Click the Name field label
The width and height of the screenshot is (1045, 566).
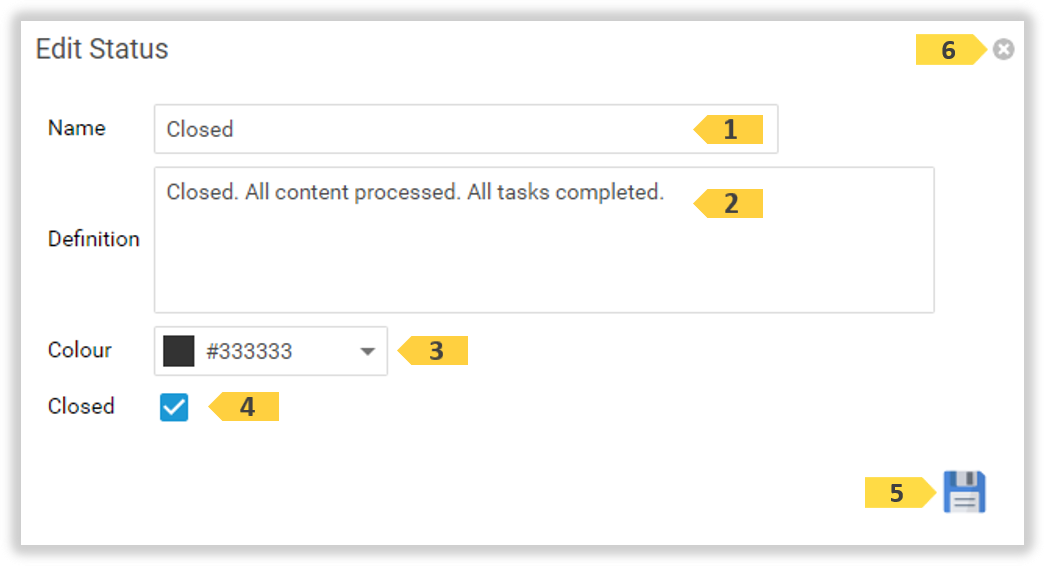pyautogui.click(x=76, y=128)
